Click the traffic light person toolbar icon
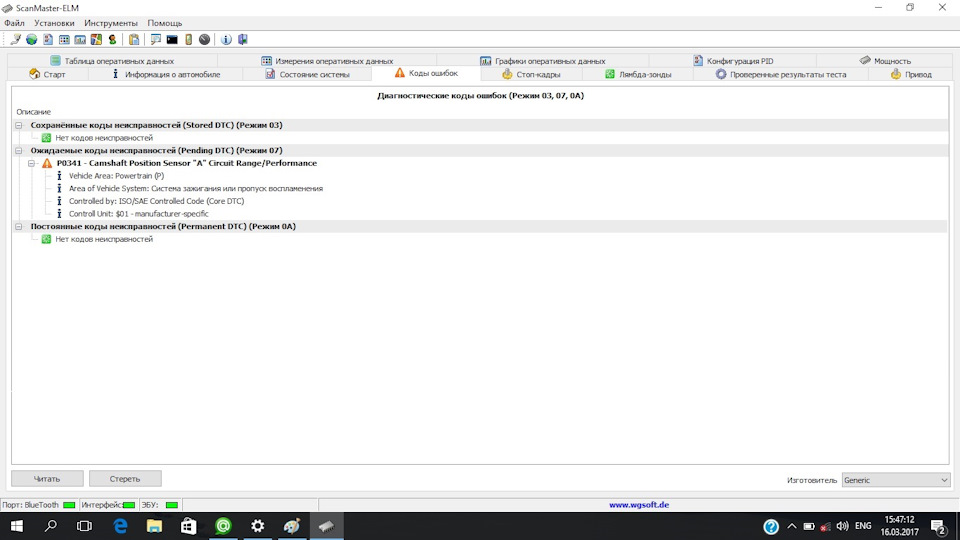Screen dimensions: 960x540 coord(112,39)
